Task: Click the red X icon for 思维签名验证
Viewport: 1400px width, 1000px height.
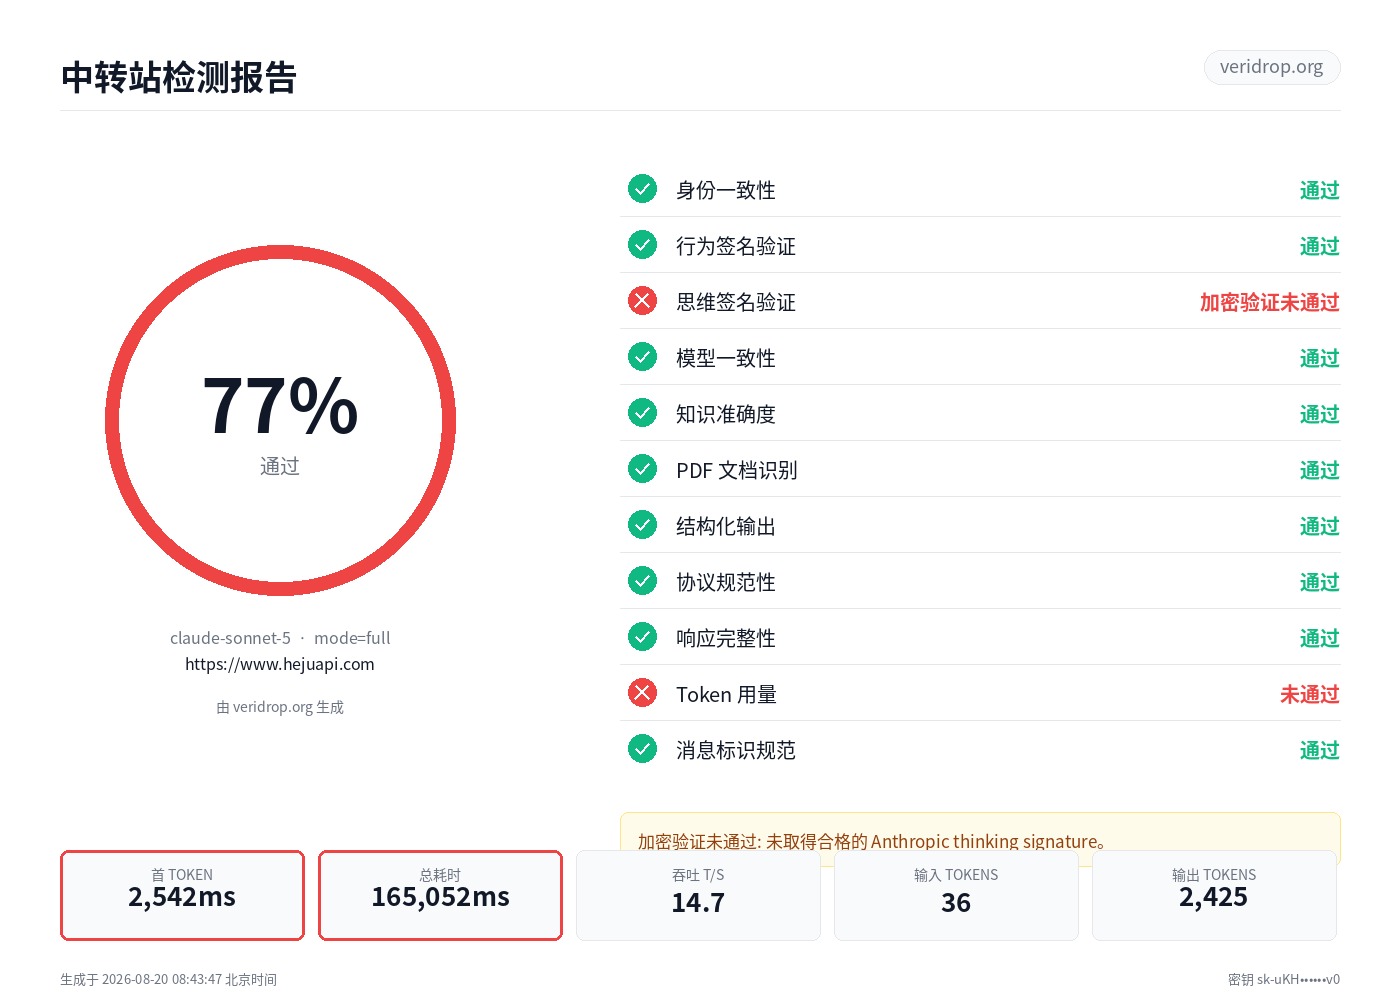Action: pyautogui.click(x=642, y=301)
